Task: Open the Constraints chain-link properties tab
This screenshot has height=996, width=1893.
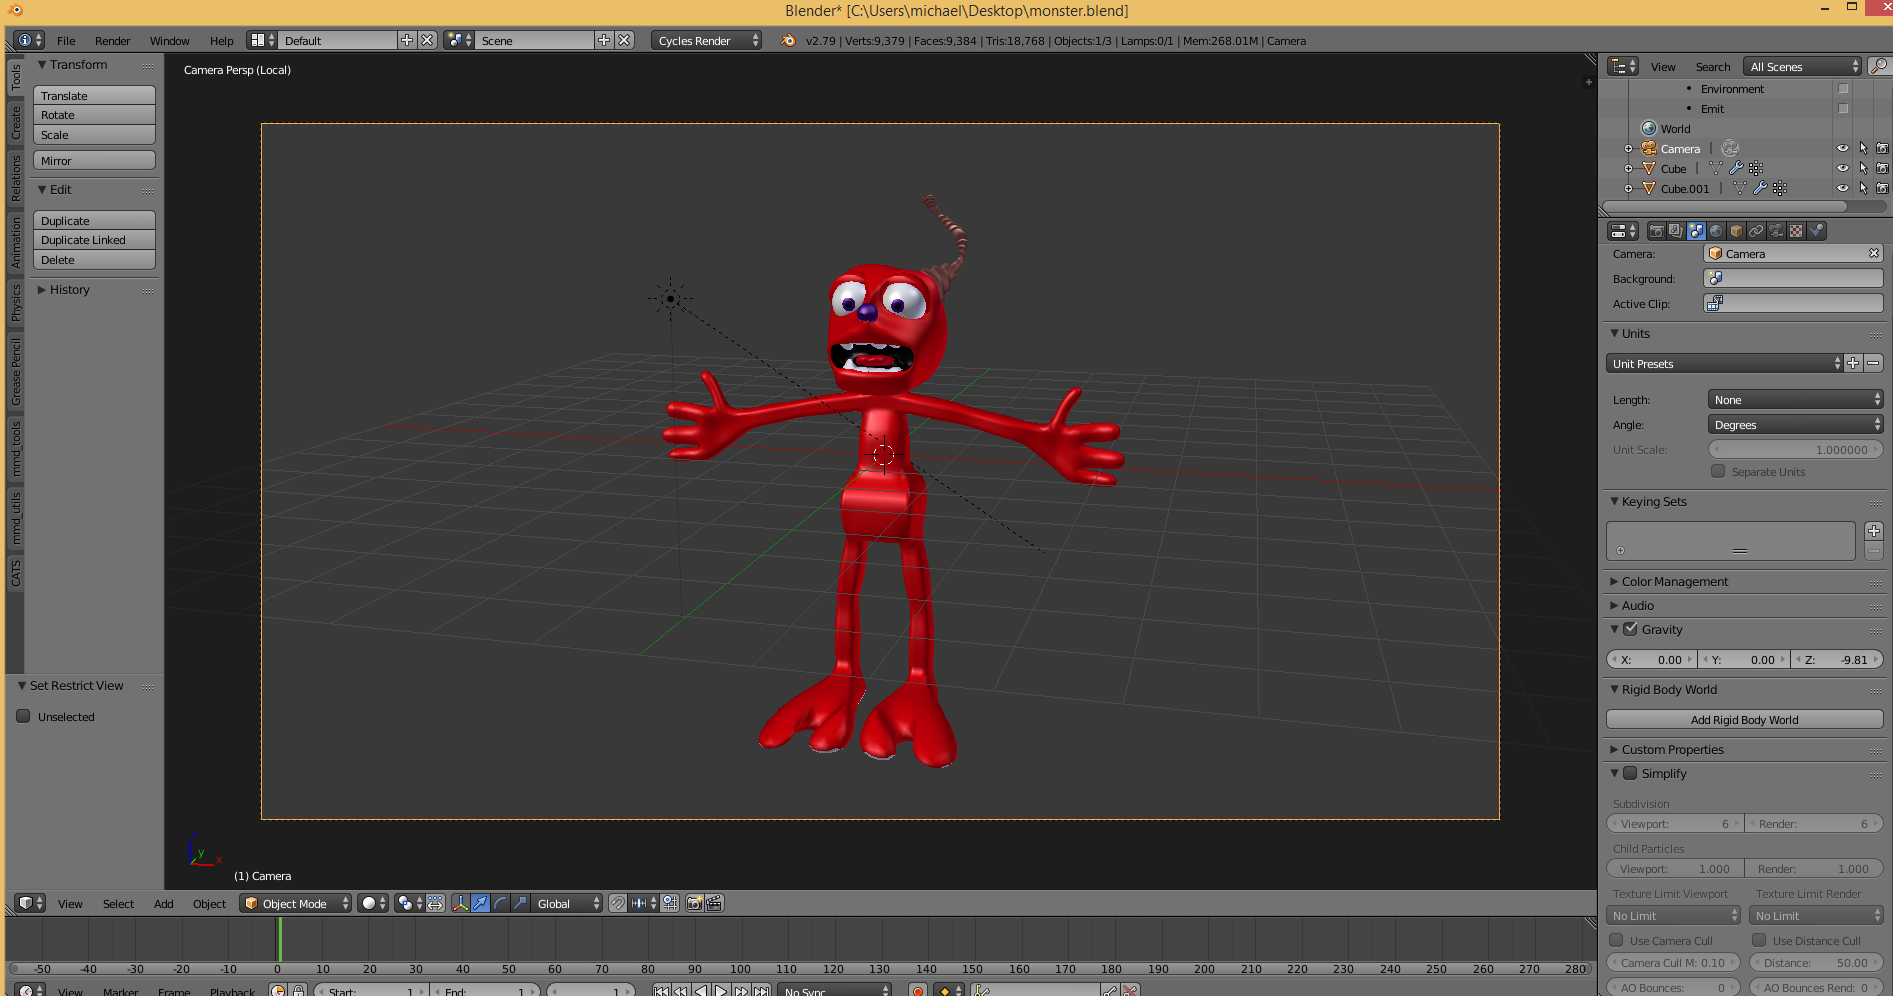Action: (1756, 231)
